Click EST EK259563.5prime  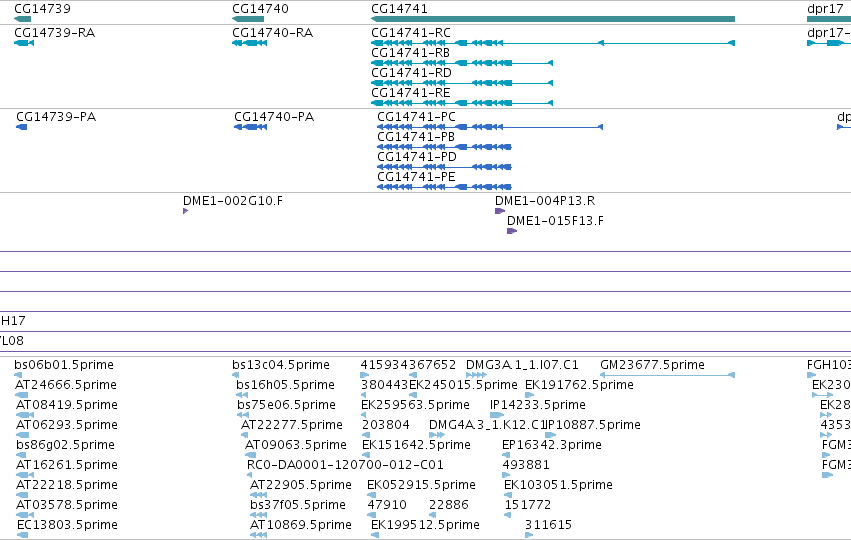(x=415, y=405)
